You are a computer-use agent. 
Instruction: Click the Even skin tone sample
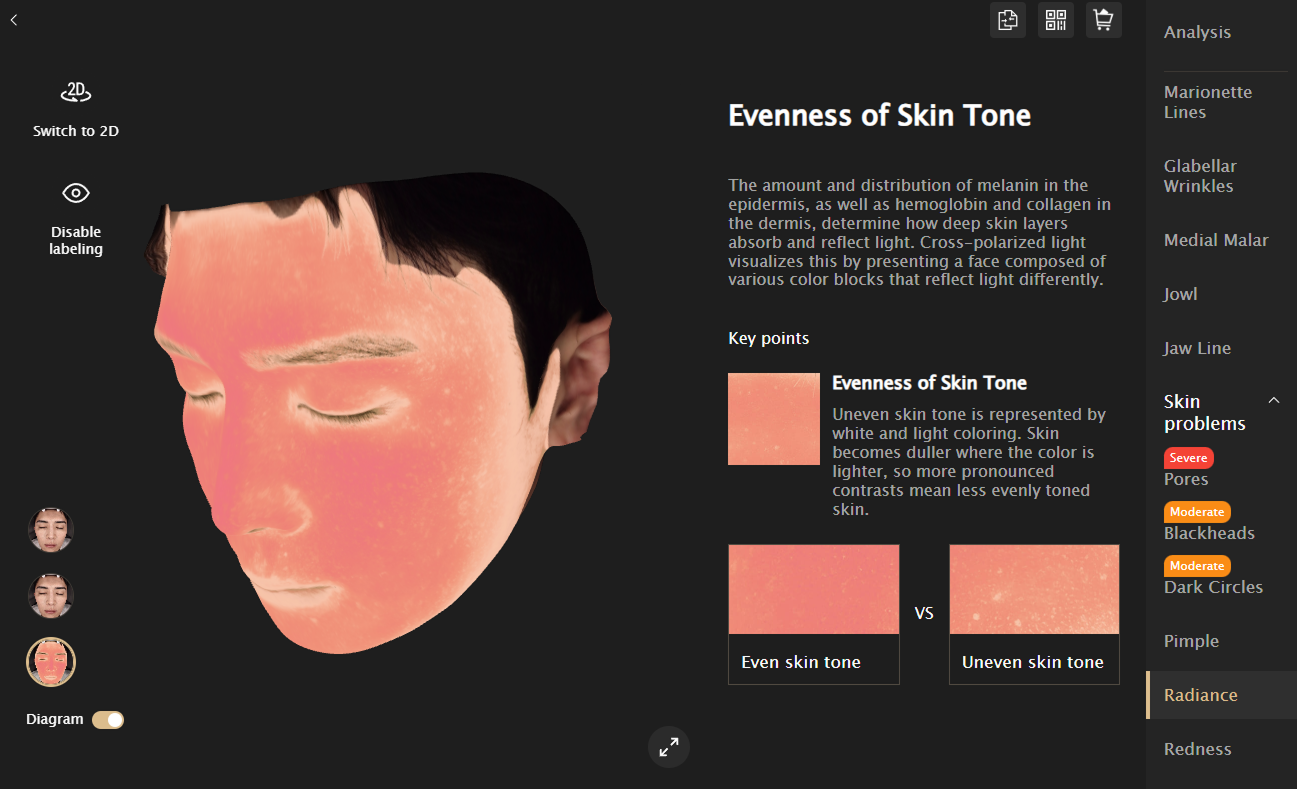pyautogui.click(x=814, y=614)
